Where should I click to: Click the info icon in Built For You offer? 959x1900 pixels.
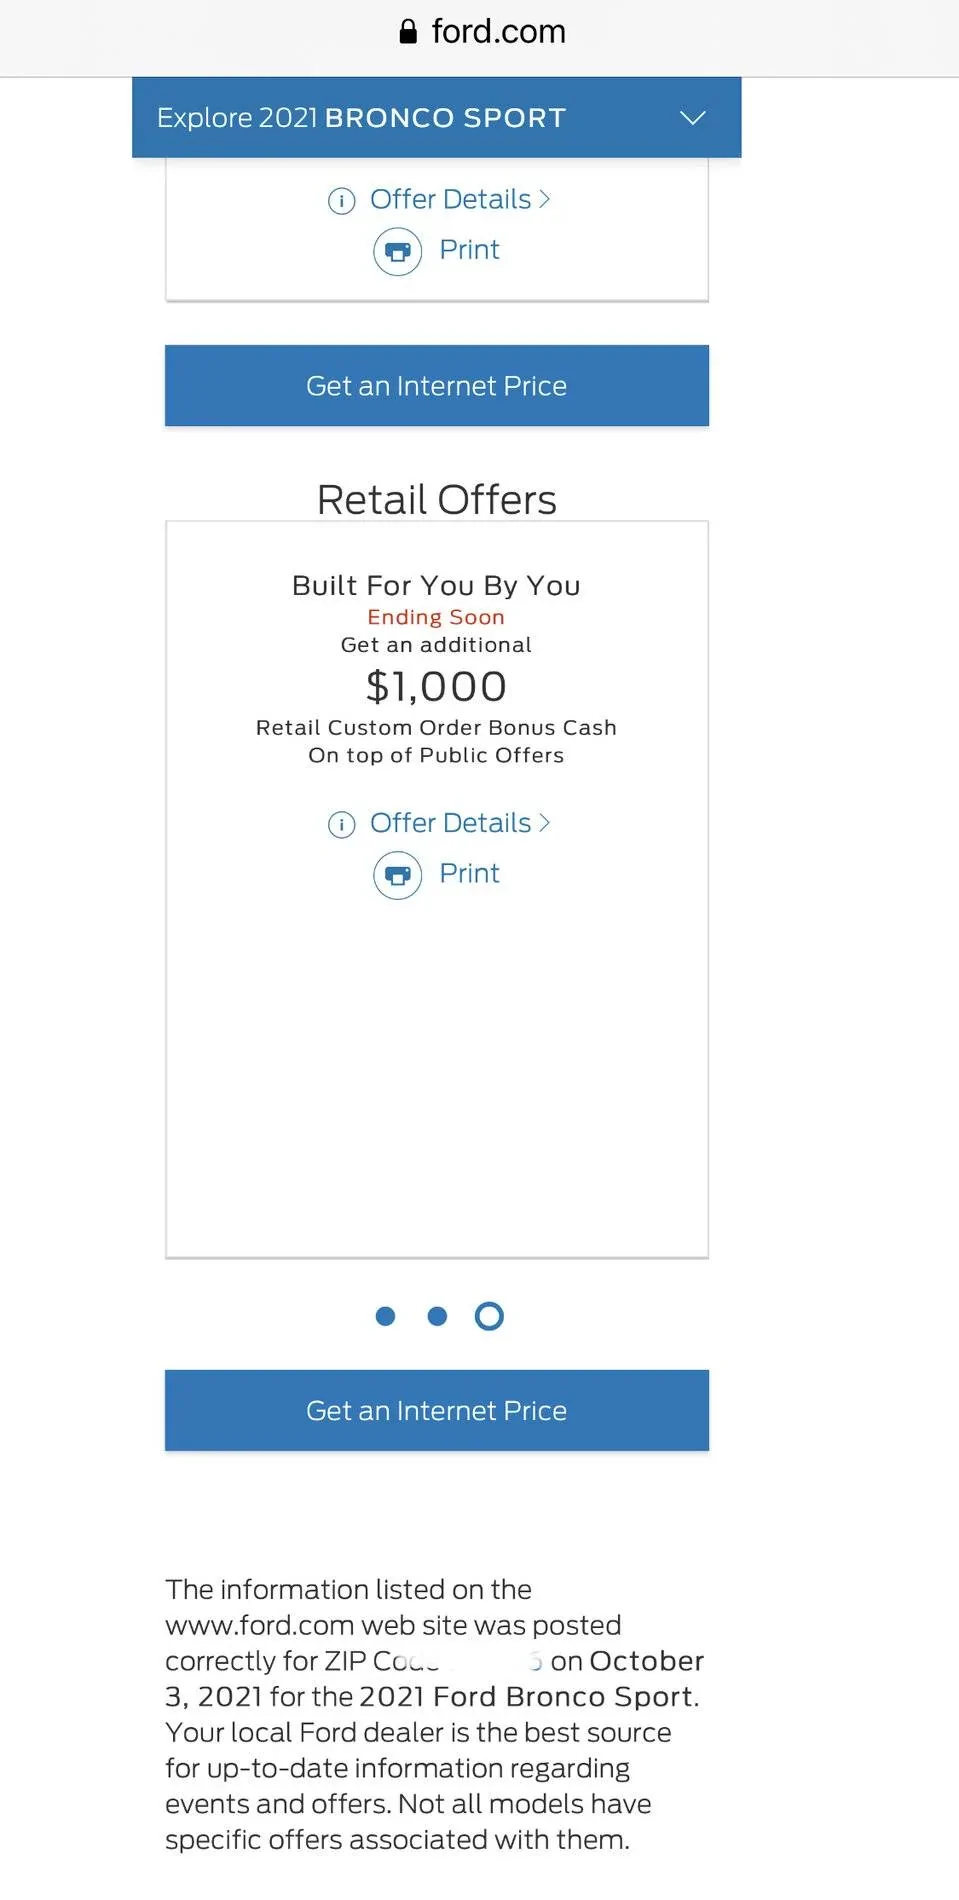pyautogui.click(x=342, y=824)
